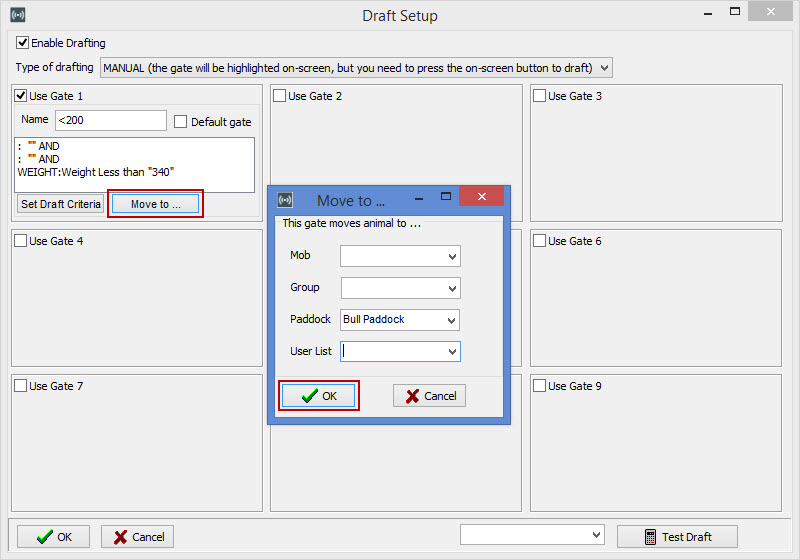Cancel Draft Setup with bottom Cancel button
Screen dimensions: 800x560
pyautogui.click(x=137, y=537)
